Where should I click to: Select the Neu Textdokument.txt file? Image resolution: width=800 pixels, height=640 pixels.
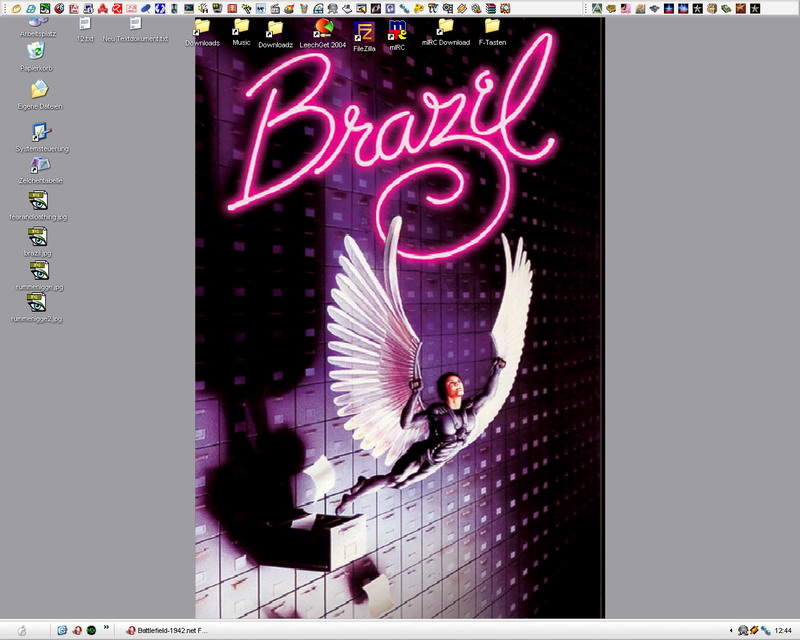point(135,30)
